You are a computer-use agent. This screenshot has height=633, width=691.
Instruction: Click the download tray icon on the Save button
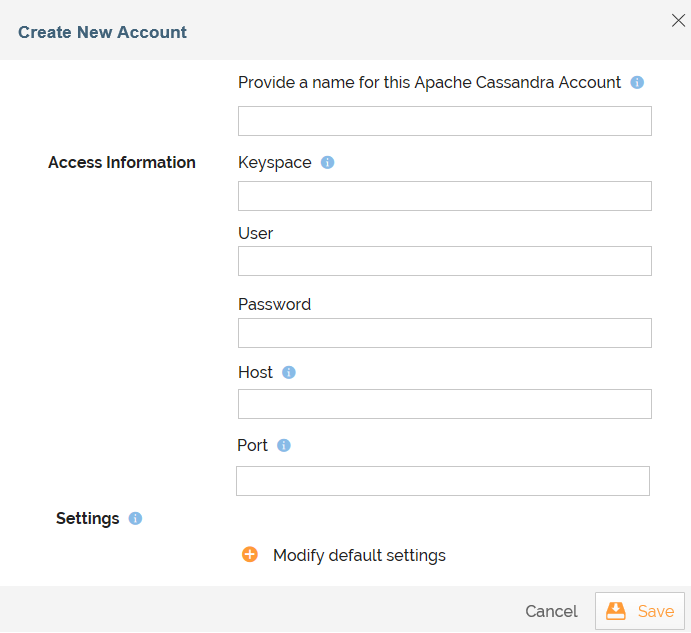[616, 611]
